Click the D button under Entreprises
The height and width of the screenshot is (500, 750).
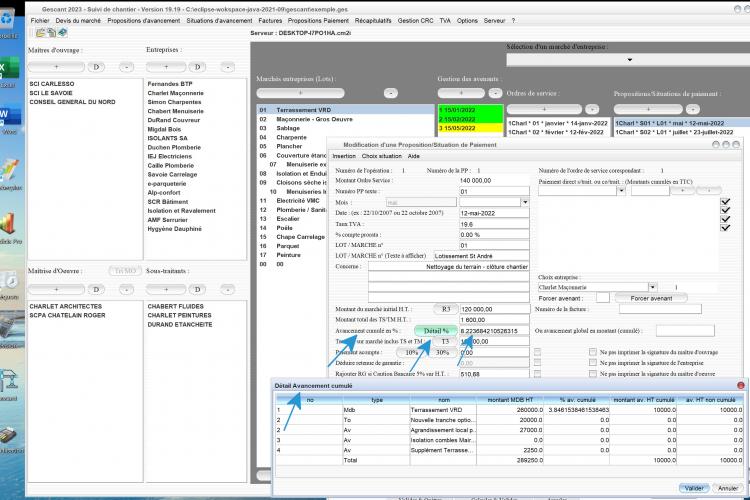pyautogui.click(x=197, y=67)
